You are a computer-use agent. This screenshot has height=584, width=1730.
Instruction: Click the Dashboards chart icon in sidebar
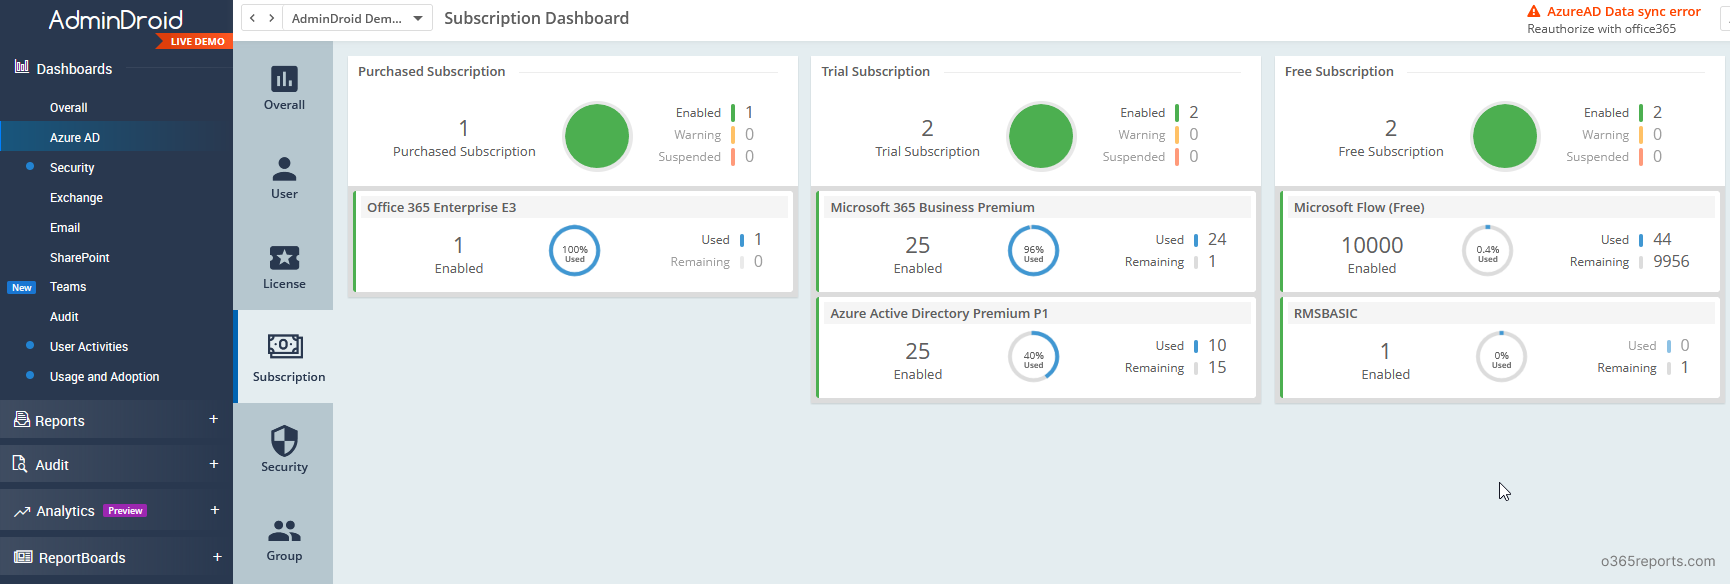tap(21, 67)
